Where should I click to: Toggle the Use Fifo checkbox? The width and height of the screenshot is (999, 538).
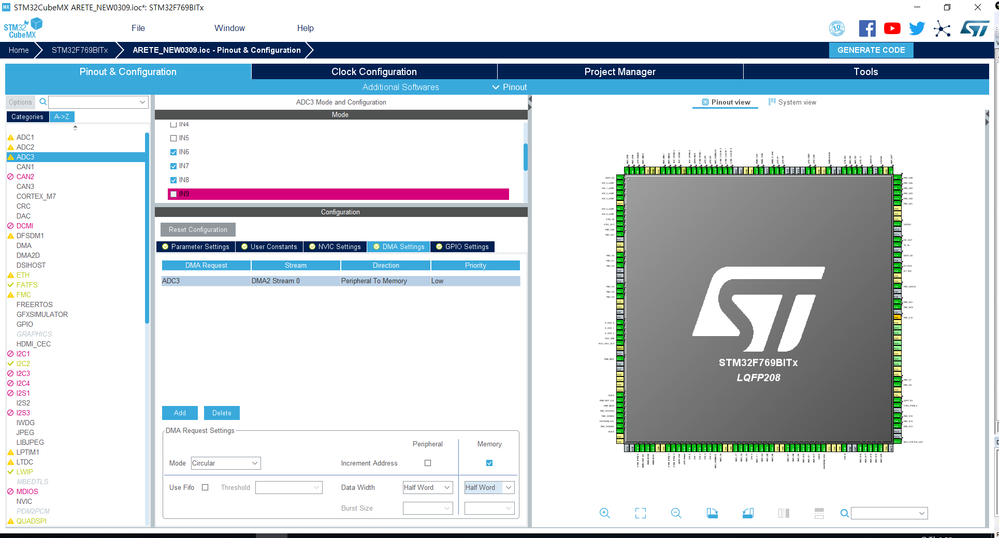pyautogui.click(x=205, y=487)
